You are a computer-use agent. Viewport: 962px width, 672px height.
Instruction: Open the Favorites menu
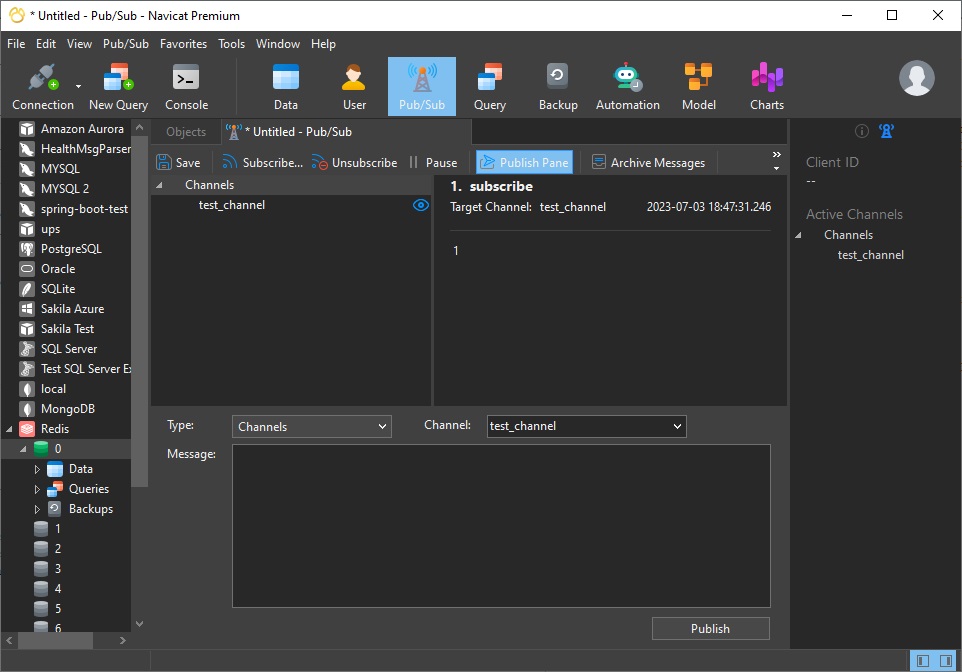coord(183,44)
